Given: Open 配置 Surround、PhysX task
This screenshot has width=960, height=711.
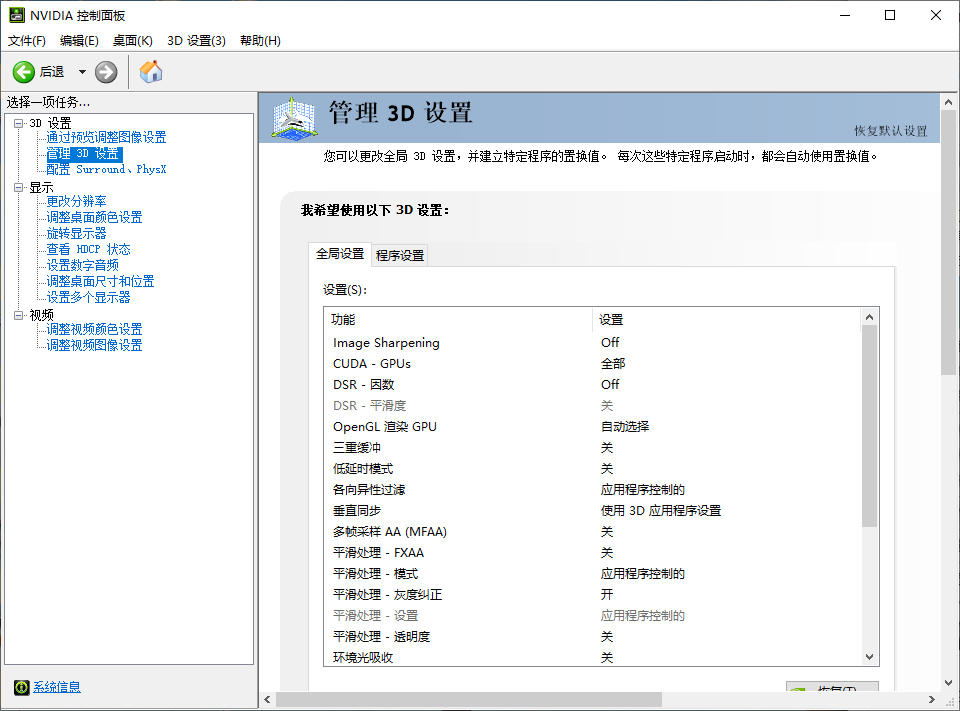Looking at the screenshot, I should coord(107,169).
